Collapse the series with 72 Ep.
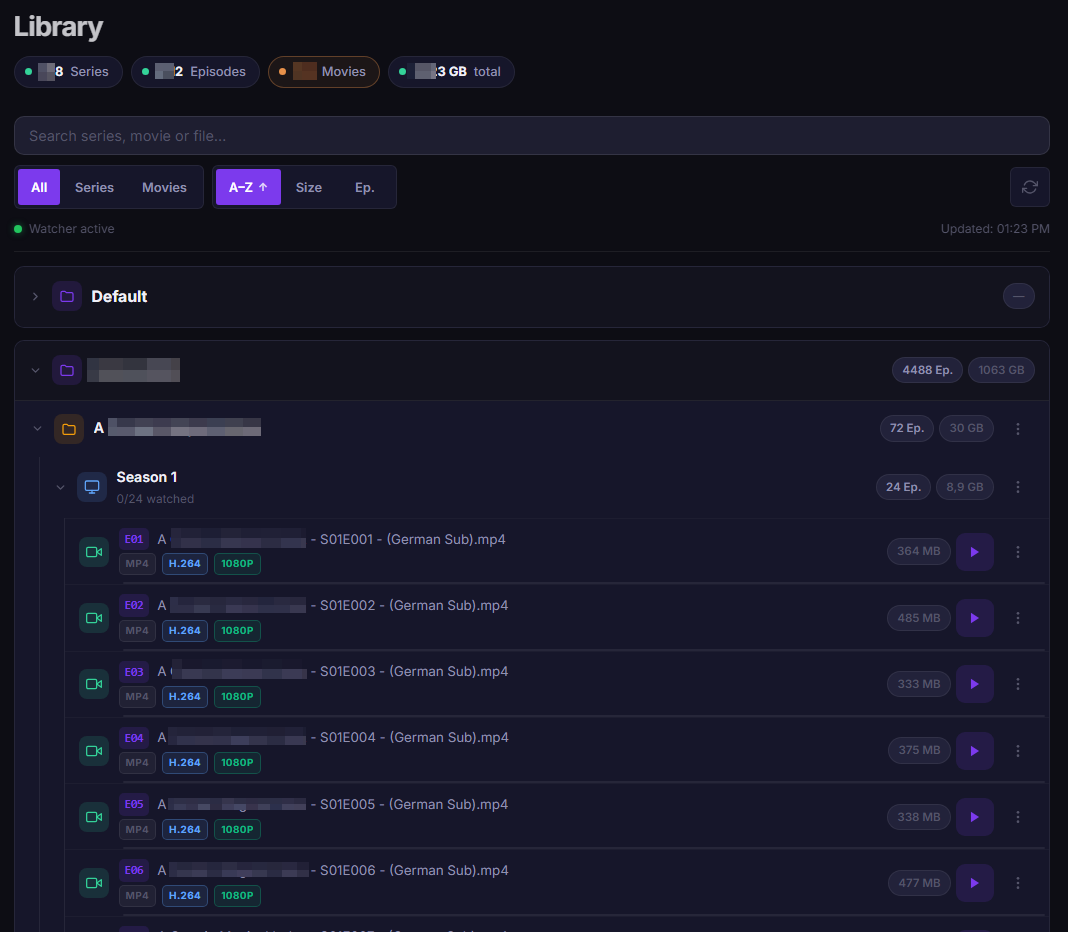 37,429
